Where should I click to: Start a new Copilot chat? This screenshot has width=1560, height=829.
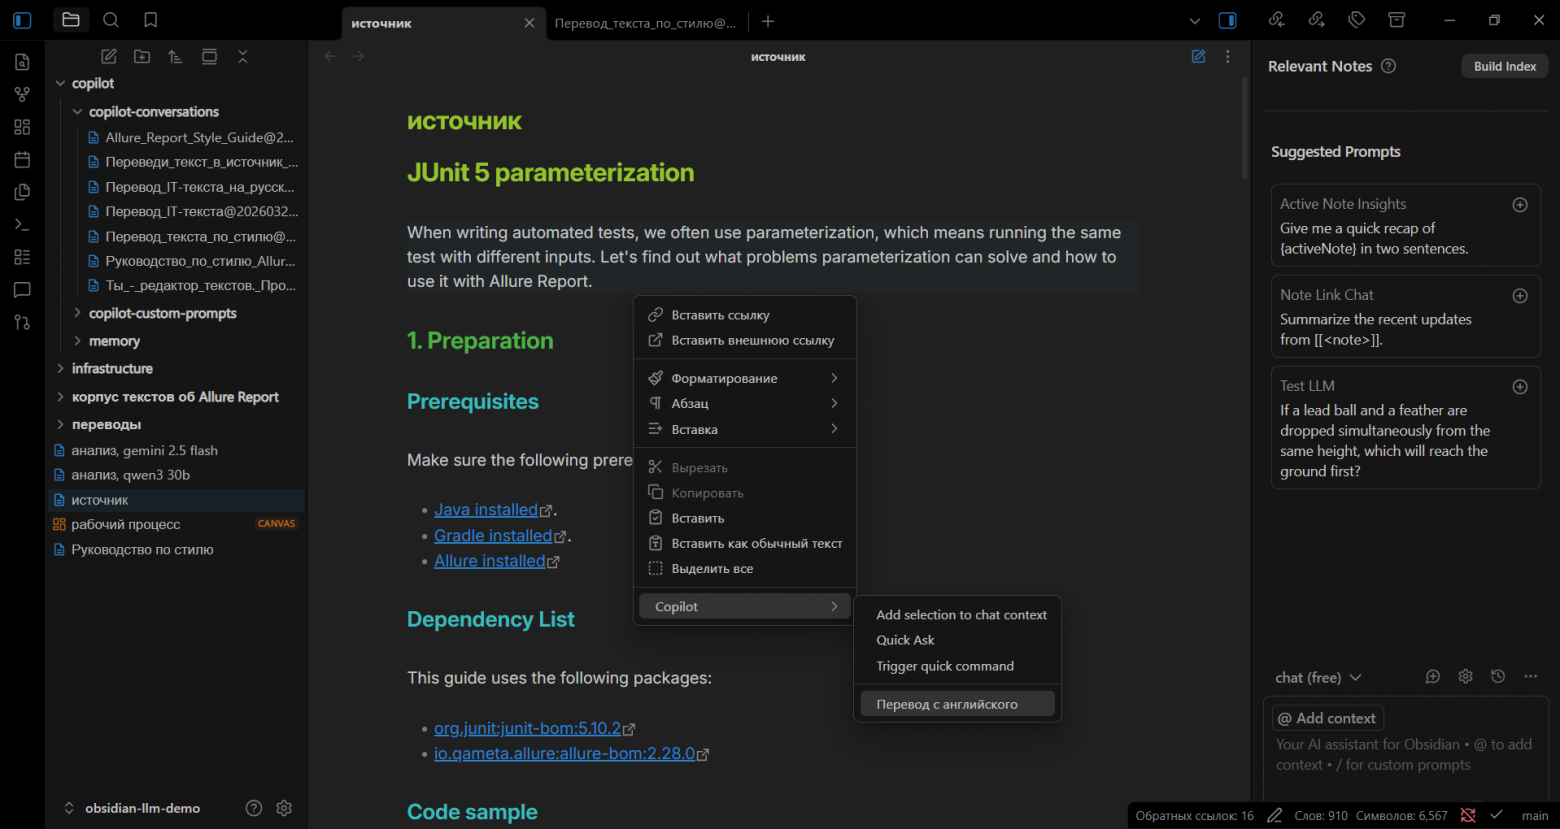coord(1433,677)
